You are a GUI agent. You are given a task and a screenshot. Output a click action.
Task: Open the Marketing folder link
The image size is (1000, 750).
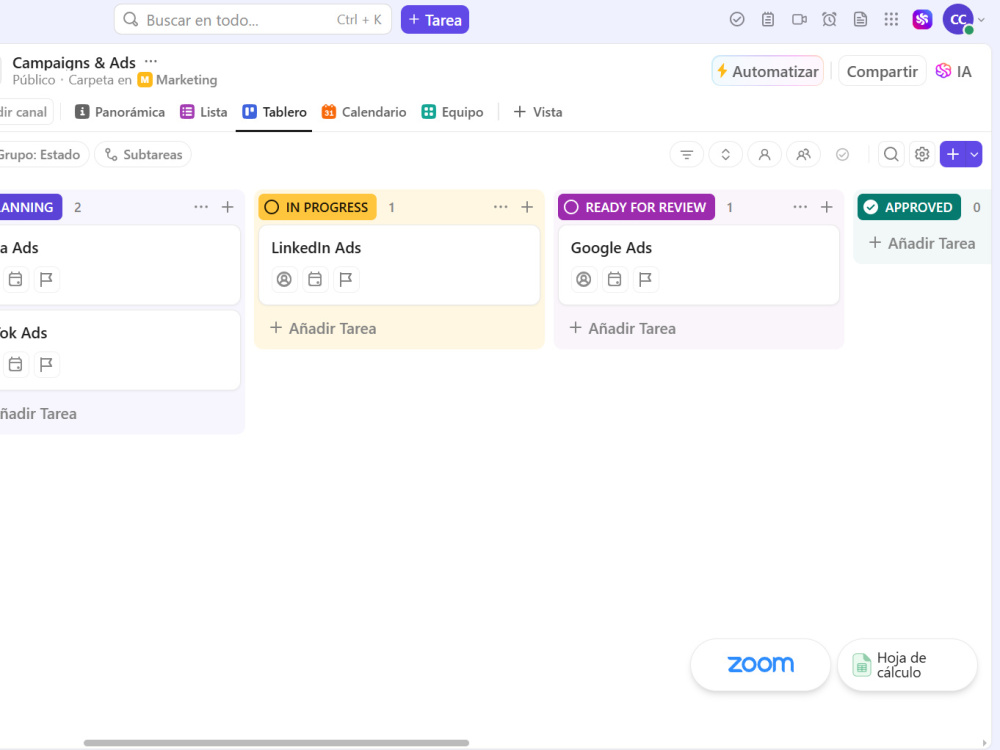pos(178,80)
